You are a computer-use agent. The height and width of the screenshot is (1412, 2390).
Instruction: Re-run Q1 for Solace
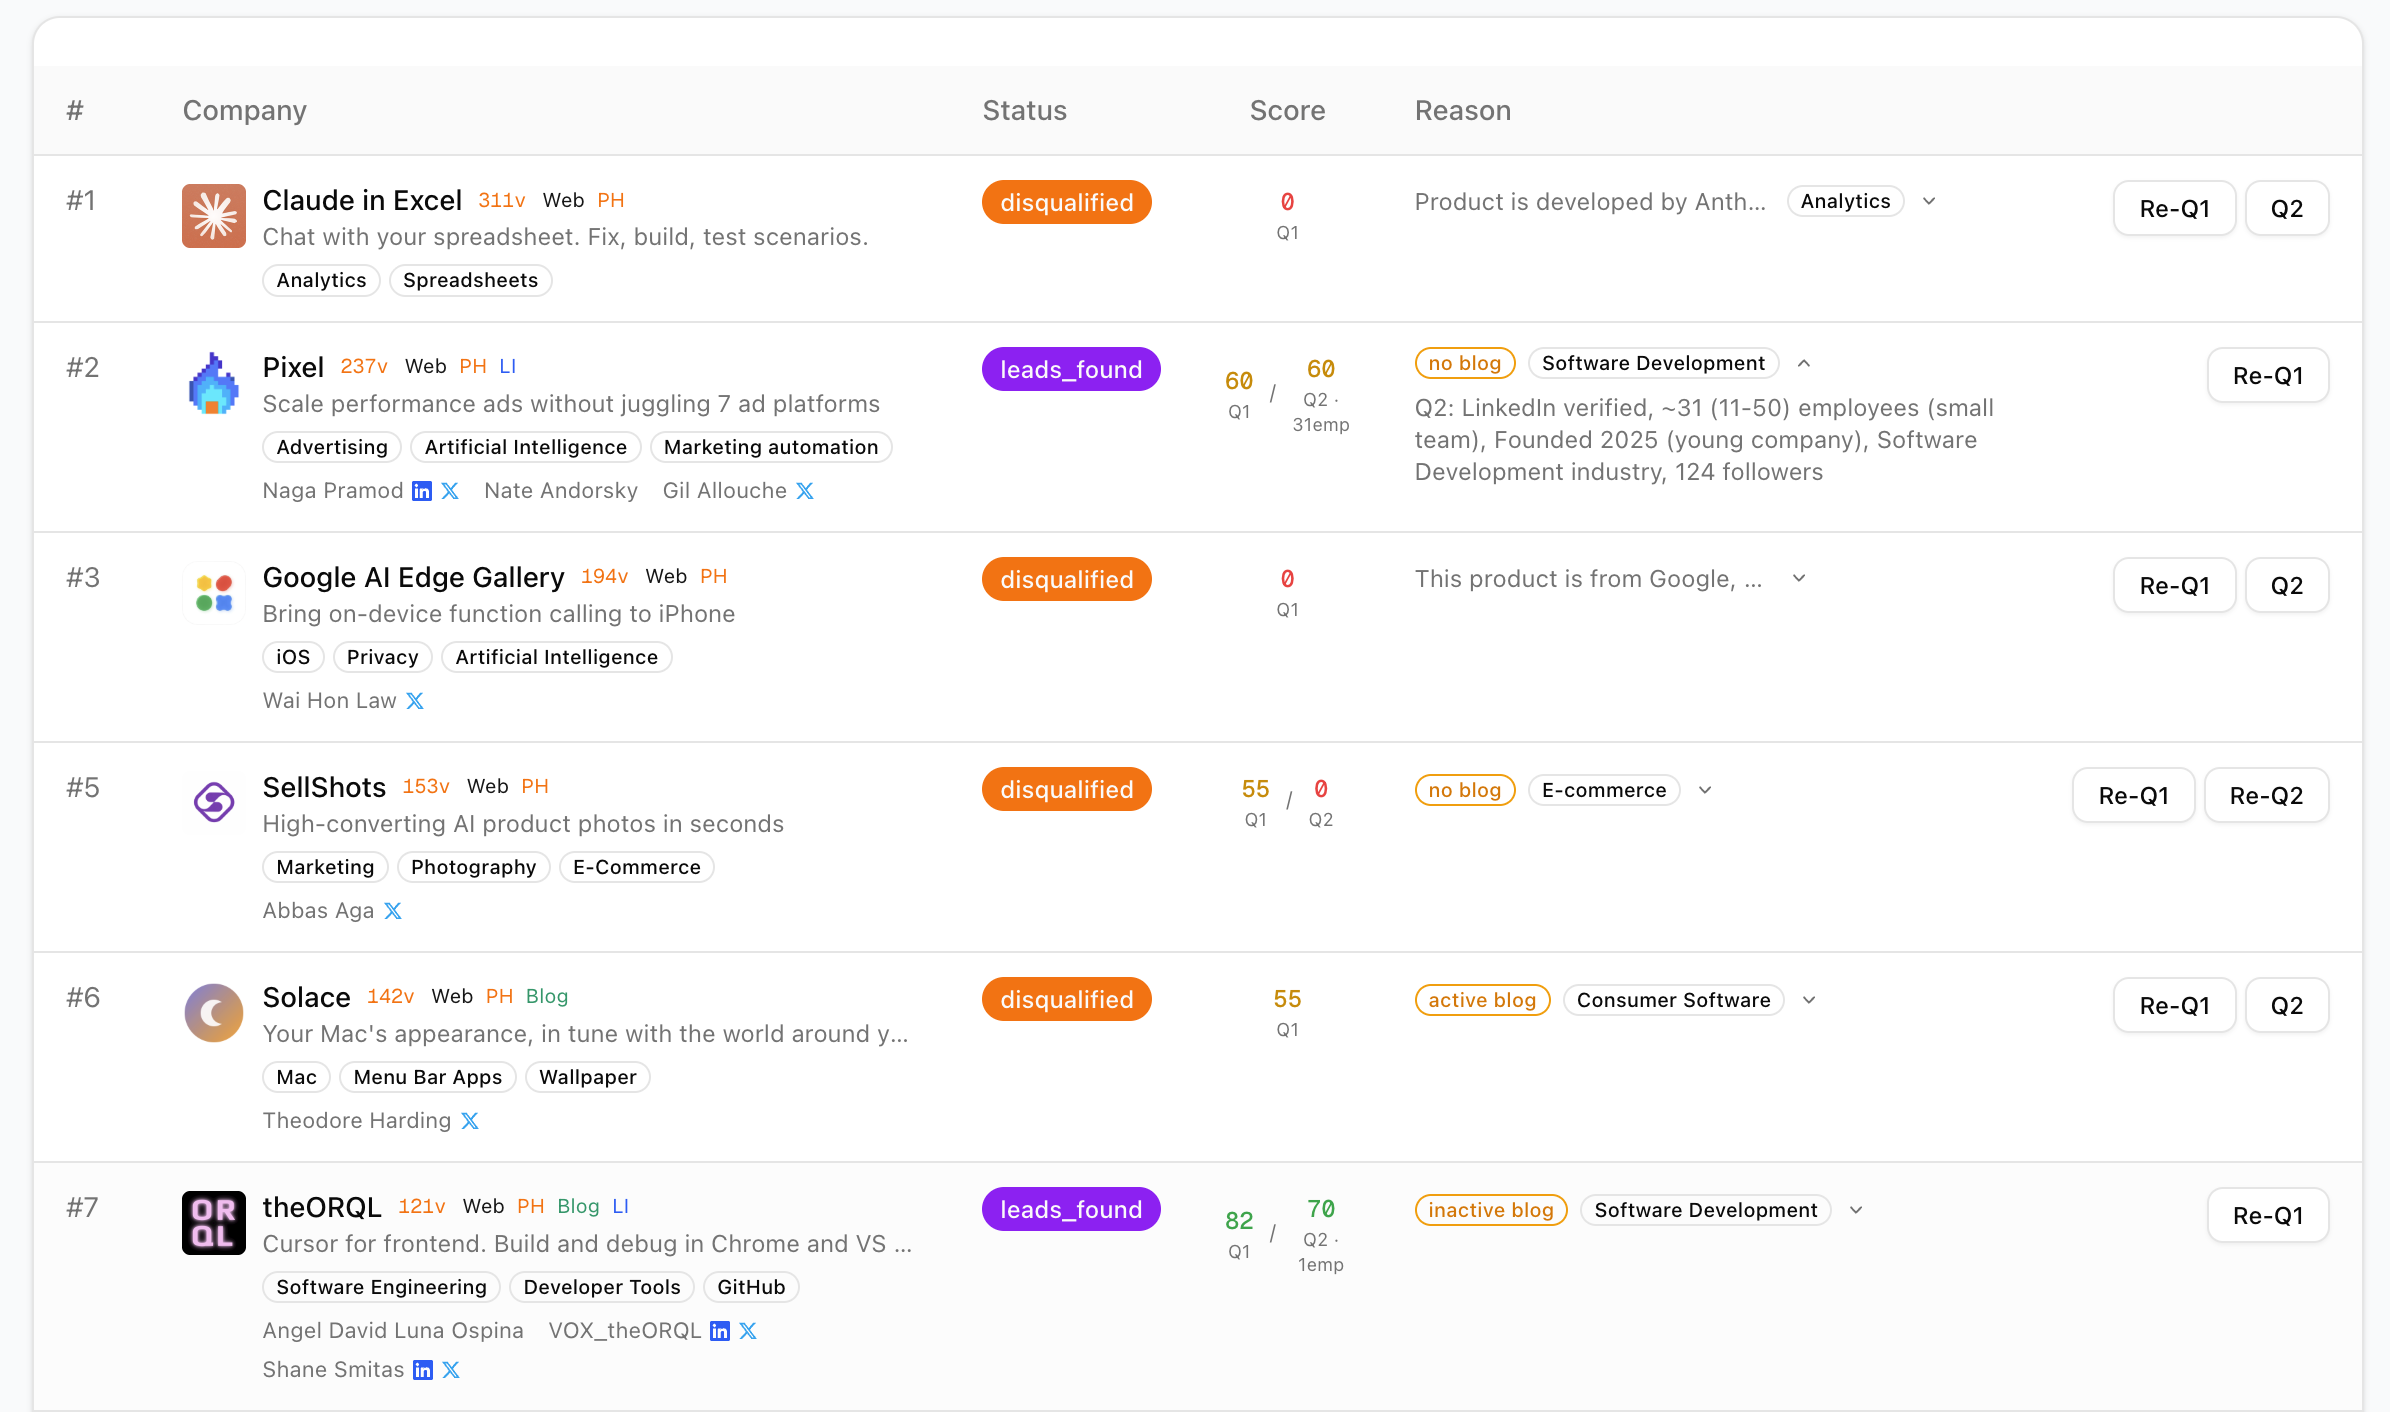tap(2174, 1005)
